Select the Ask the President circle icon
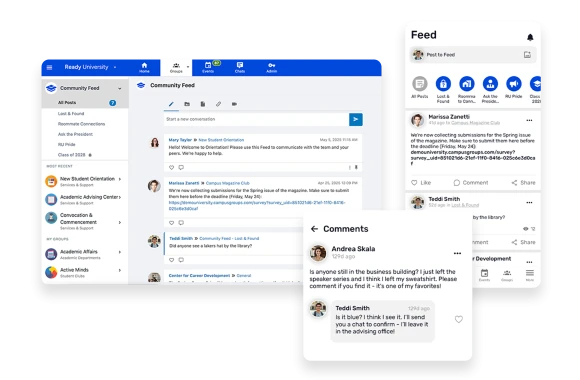This screenshot has width=580, height=380. coord(490,84)
